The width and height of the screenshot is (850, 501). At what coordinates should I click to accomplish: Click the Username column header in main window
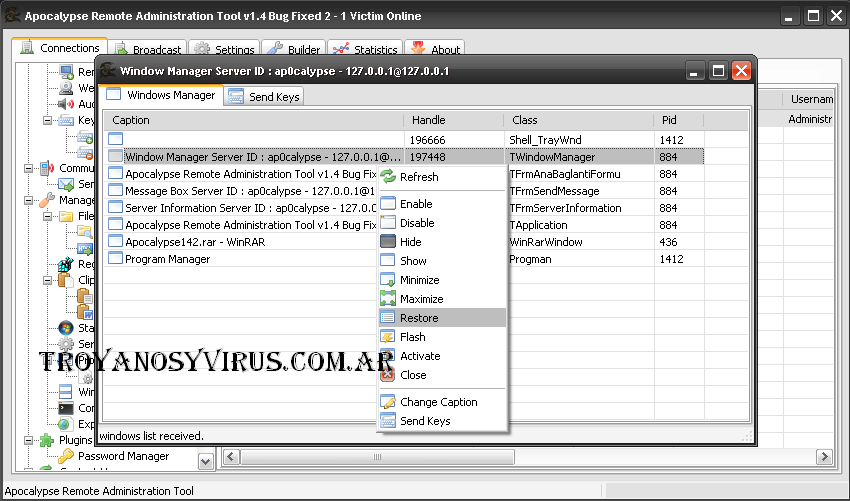808,99
